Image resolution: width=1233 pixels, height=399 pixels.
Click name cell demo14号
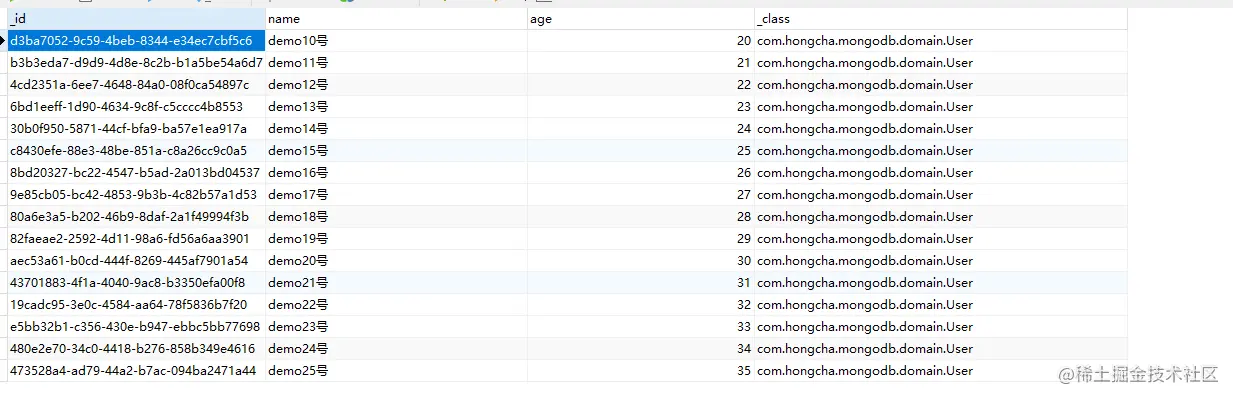coord(397,129)
